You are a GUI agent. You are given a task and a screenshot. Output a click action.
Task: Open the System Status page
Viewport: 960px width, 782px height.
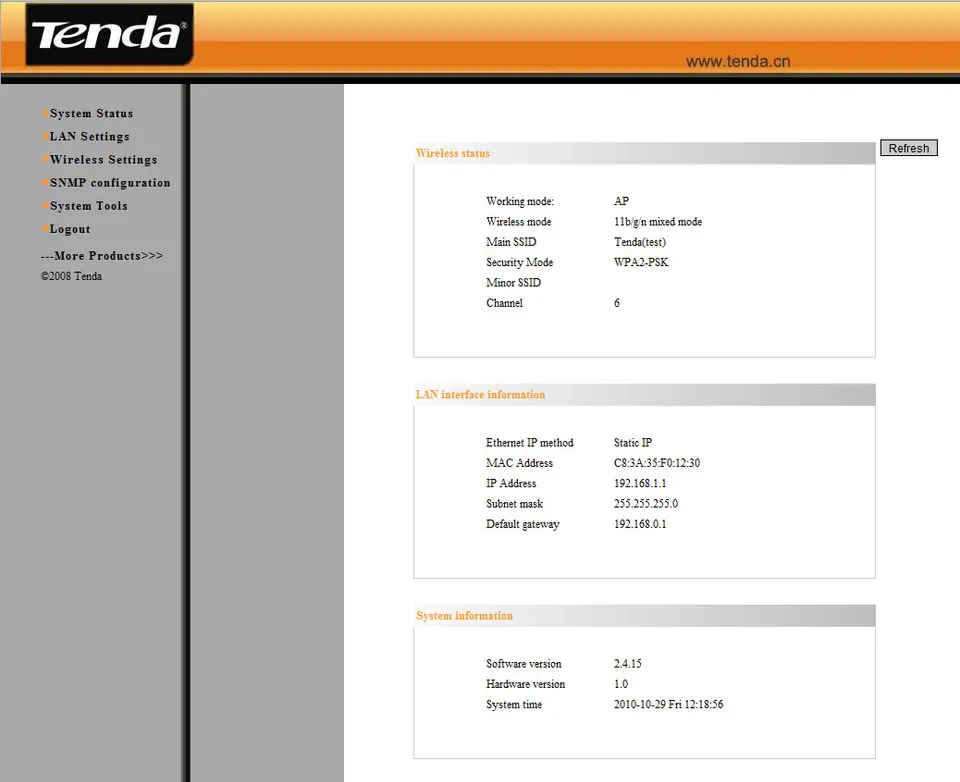pos(91,114)
